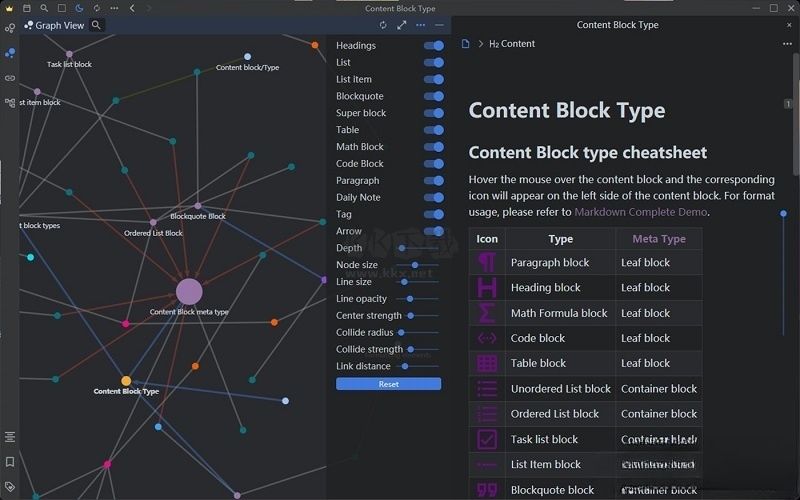Toggle the Table switch
Viewport: 800px width, 500px height.
434,130
